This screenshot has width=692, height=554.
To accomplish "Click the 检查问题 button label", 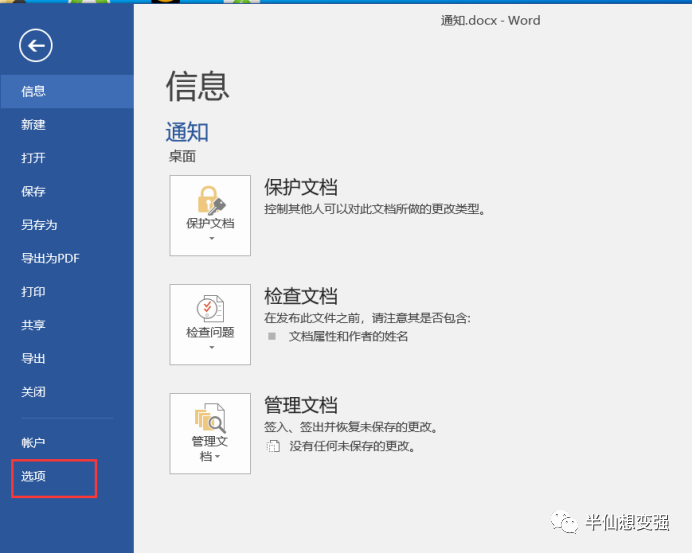I will click(x=210, y=332).
